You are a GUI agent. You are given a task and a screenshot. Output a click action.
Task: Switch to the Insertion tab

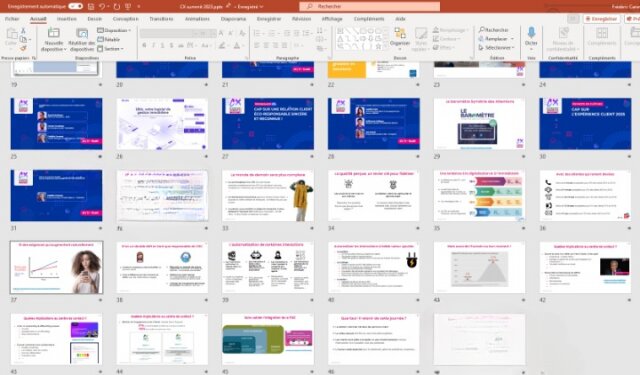(x=67, y=19)
